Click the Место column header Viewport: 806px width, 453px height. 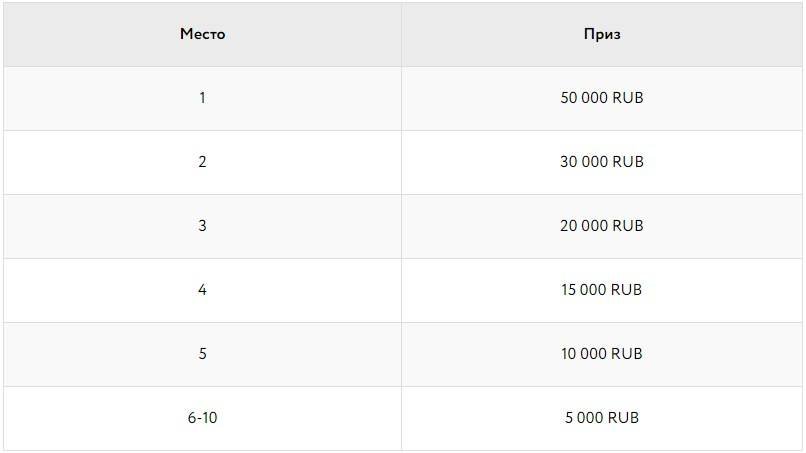(x=202, y=34)
